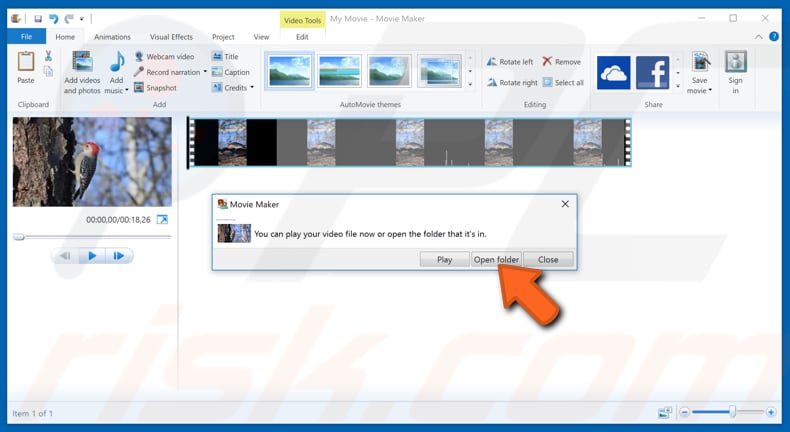Zoom in time scale plus button
The width and height of the screenshot is (790, 432).
coord(771,412)
